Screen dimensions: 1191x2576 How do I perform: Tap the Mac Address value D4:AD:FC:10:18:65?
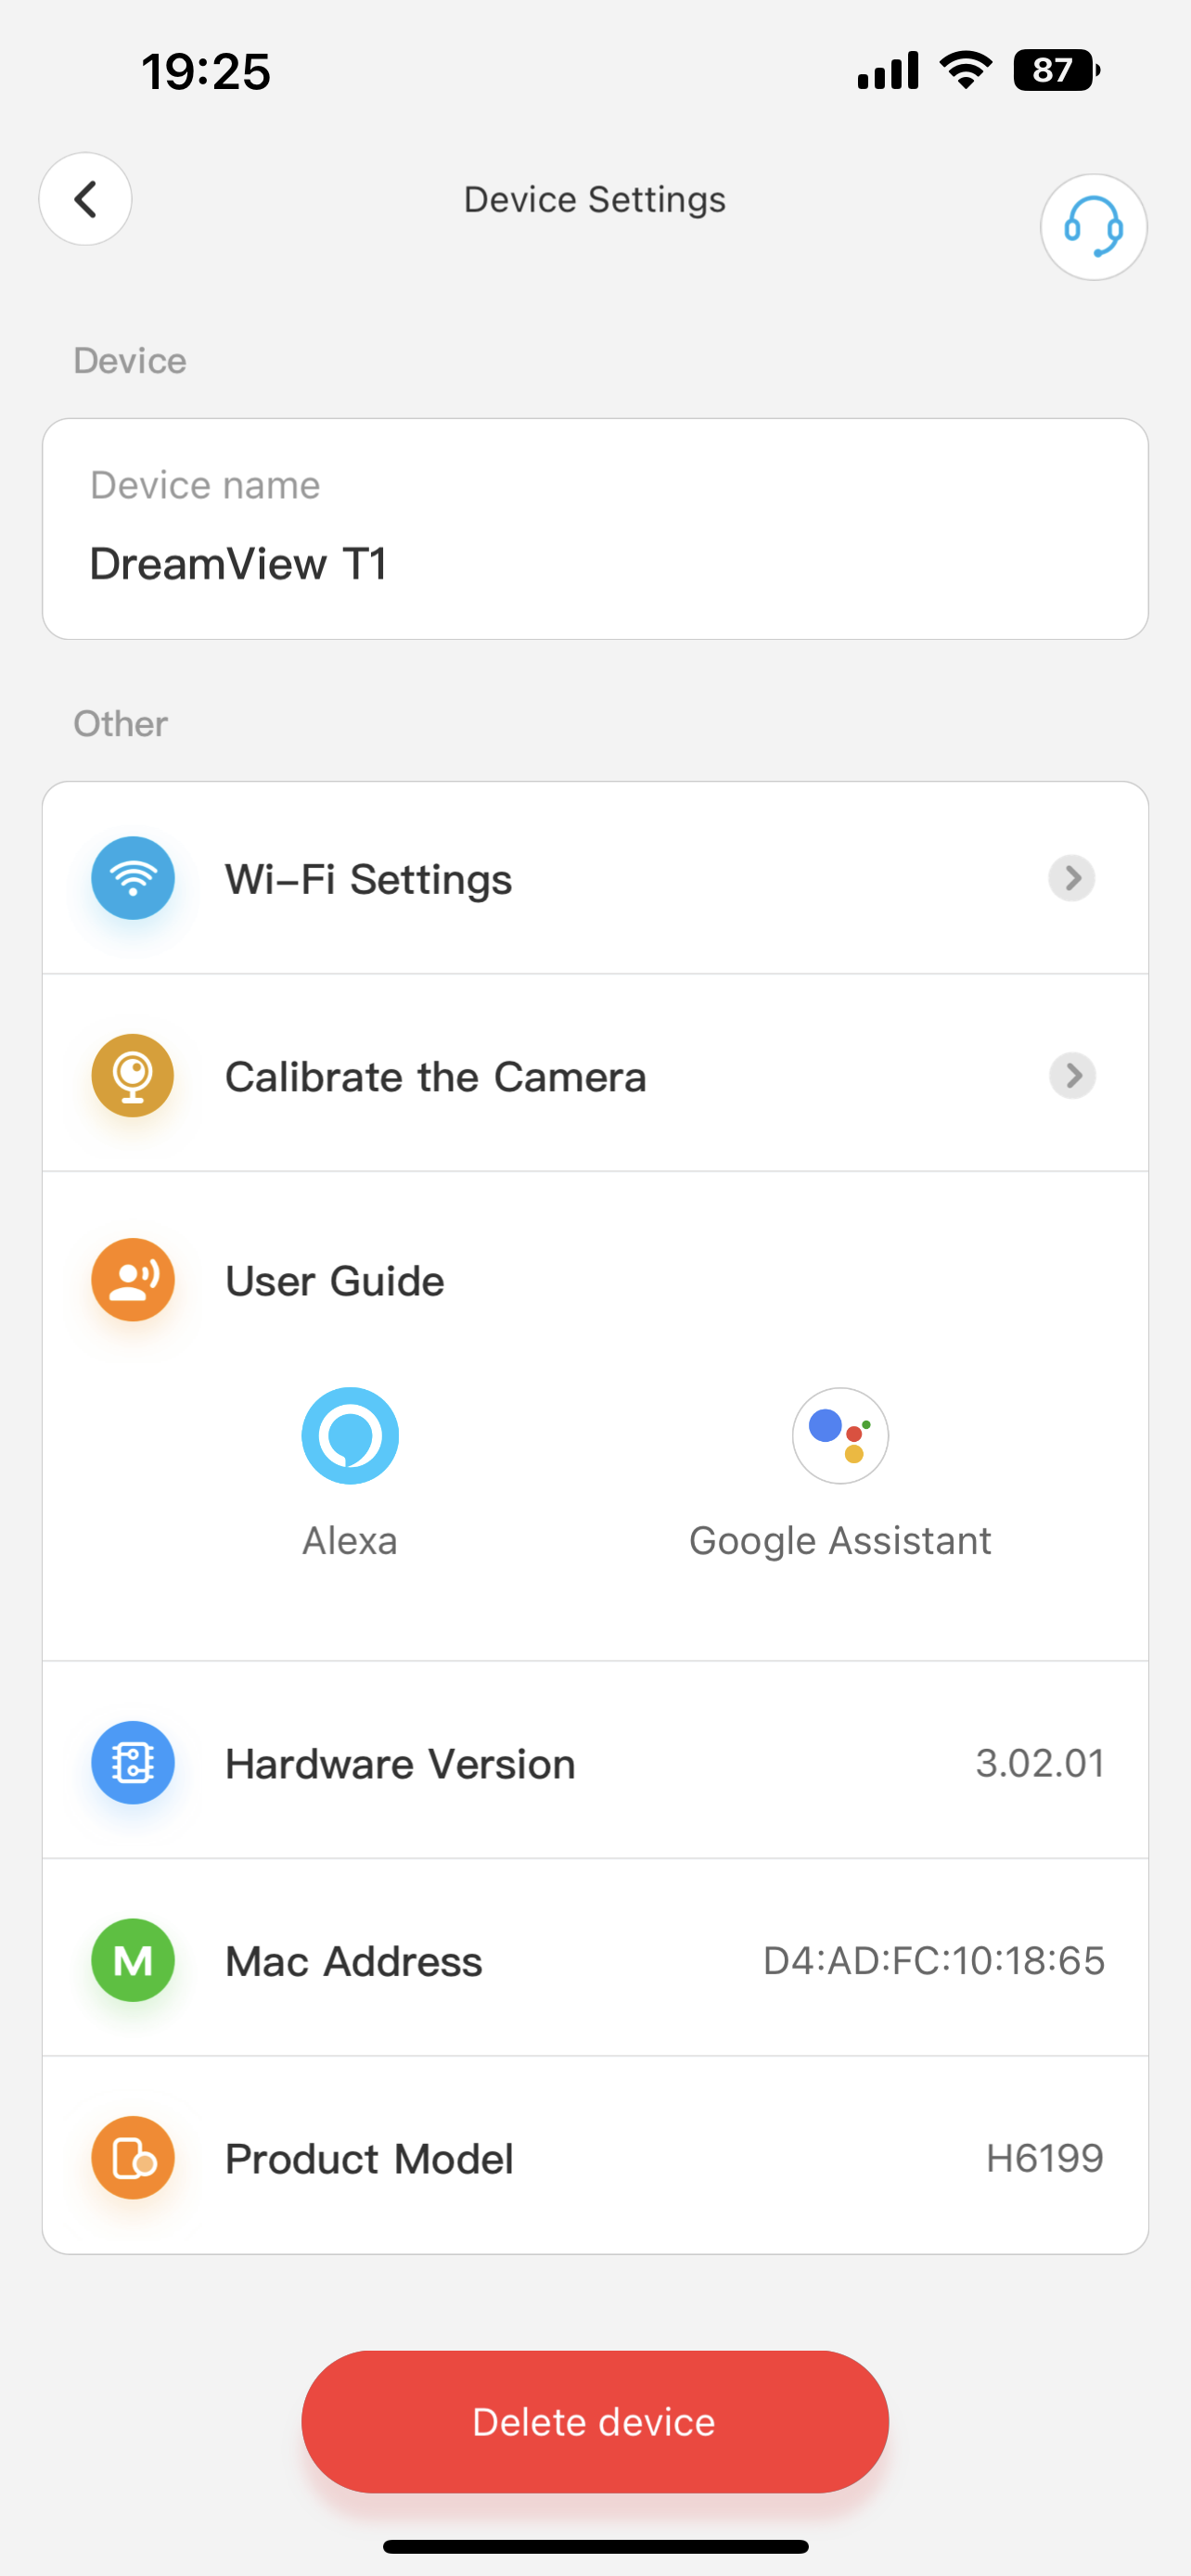[x=933, y=1961]
